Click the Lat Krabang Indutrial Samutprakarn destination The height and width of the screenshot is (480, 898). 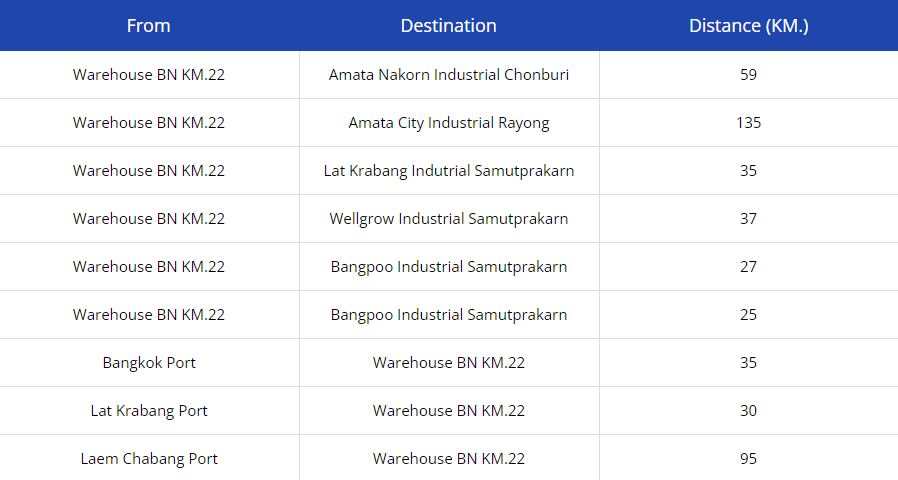pyautogui.click(x=448, y=171)
